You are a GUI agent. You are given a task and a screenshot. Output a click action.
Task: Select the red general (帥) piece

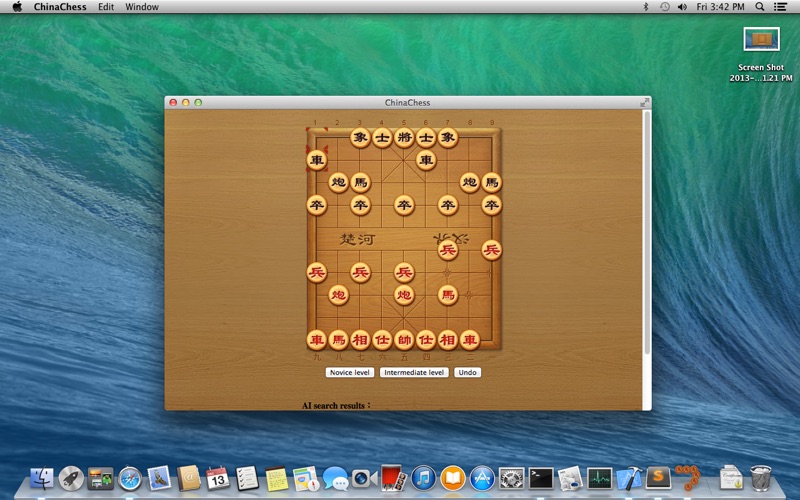[x=404, y=340]
